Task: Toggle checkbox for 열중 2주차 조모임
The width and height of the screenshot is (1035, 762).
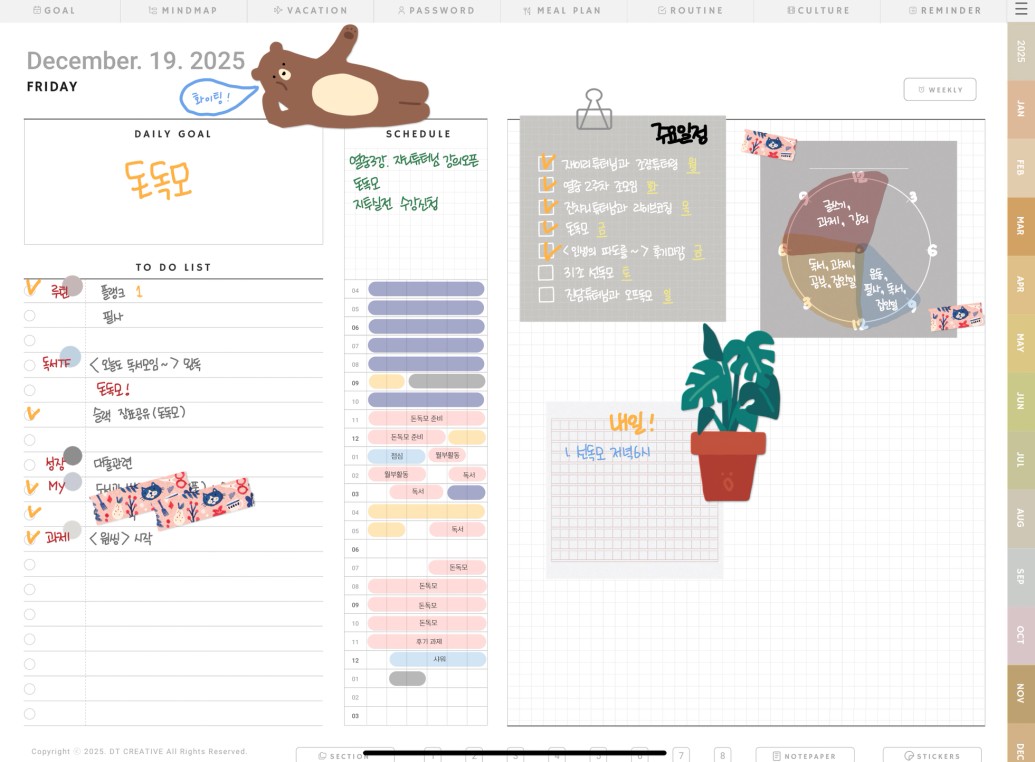Action: [x=546, y=185]
